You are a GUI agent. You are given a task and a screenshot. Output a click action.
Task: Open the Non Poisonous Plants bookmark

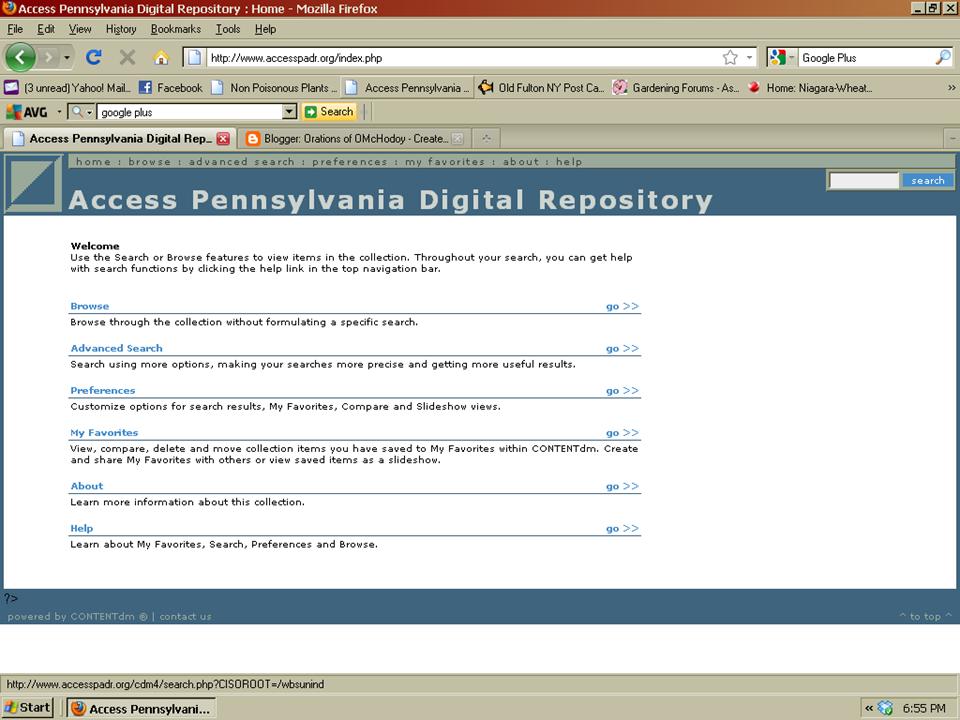click(x=274, y=88)
